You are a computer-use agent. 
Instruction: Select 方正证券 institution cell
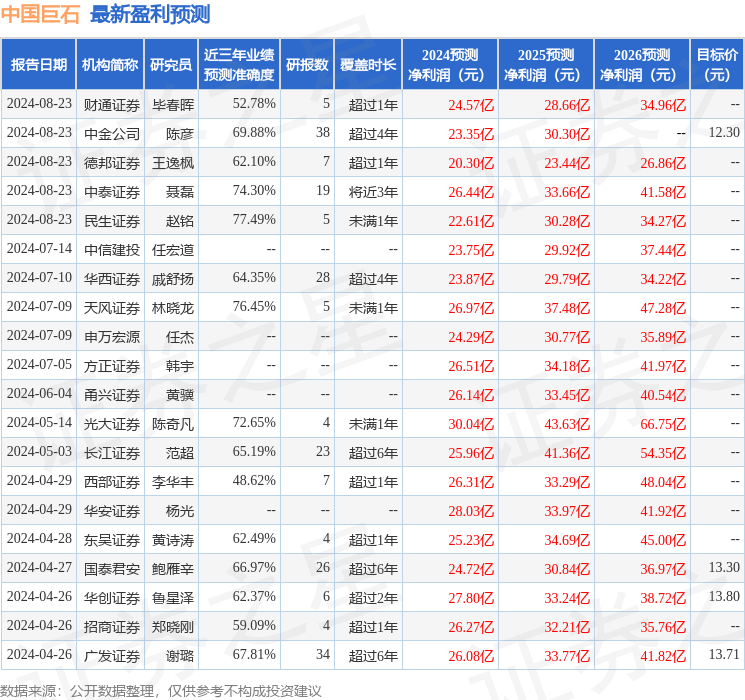click(112, 366)
